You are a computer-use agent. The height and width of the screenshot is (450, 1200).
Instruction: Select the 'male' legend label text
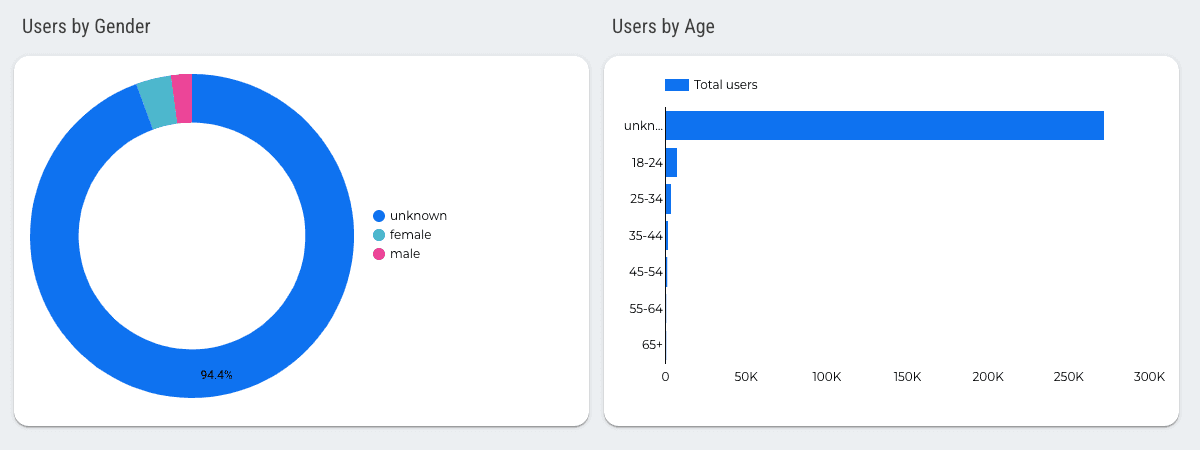pyautogui.click(x=405, y=254)
